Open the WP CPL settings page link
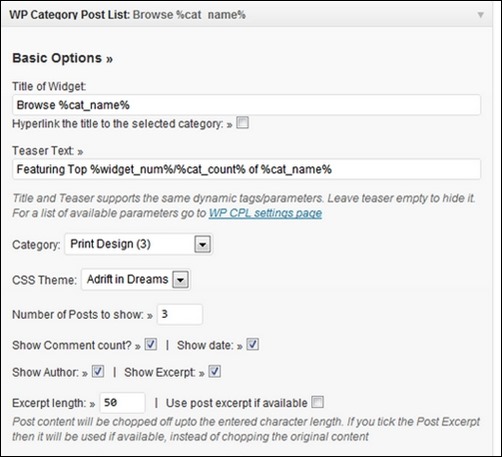 point(265,213)
